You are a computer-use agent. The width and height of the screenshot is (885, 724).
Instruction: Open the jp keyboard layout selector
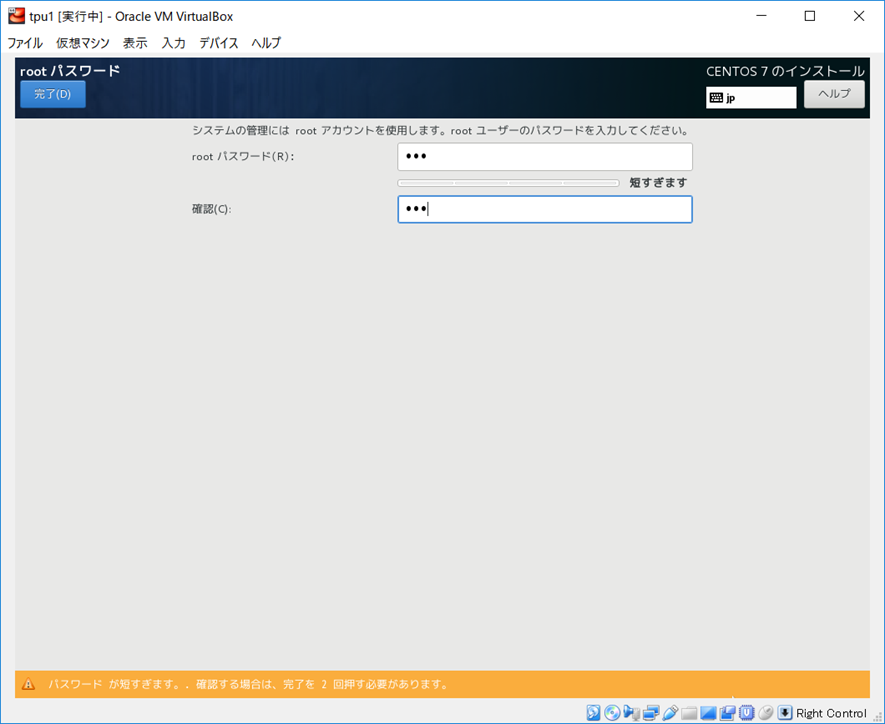(x=751, y=97)
